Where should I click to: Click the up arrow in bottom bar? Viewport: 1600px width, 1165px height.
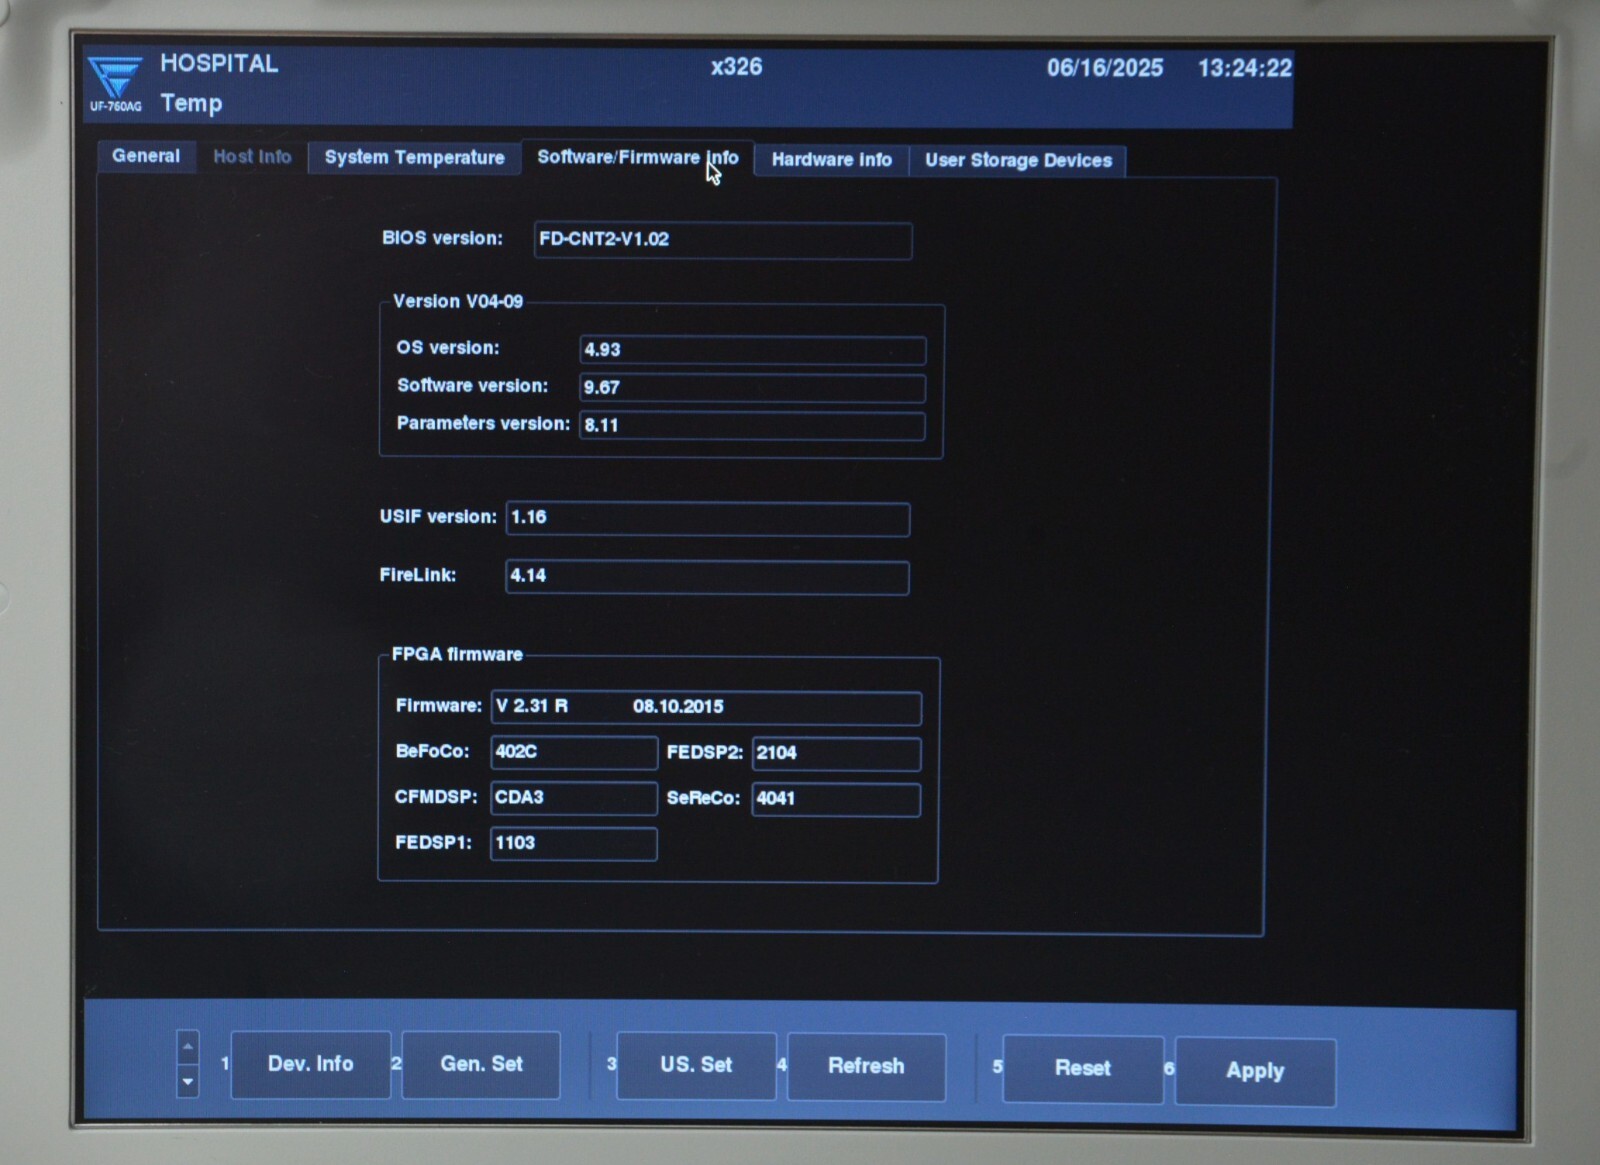tap(187, 1047)
